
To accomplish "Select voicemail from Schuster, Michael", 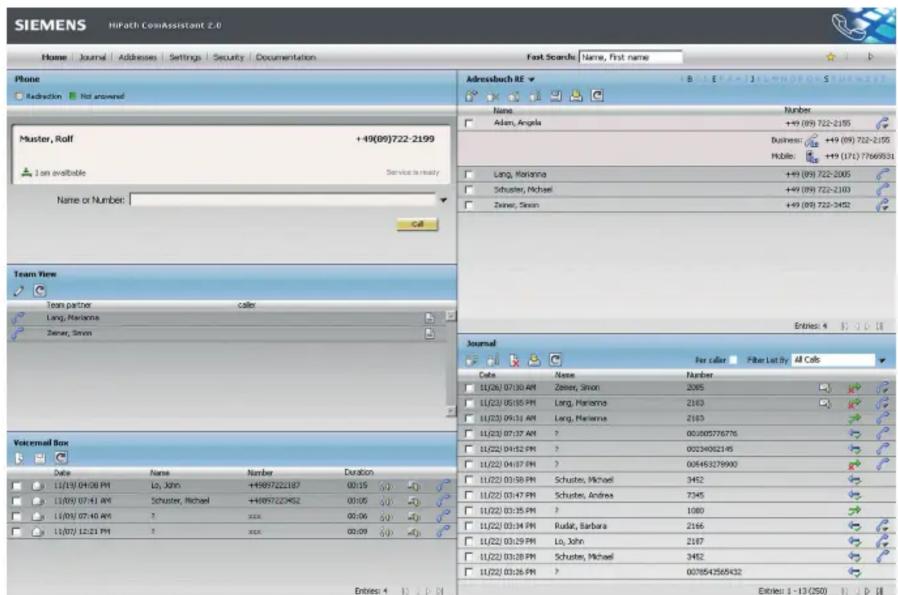I will [x=180, y=501].
